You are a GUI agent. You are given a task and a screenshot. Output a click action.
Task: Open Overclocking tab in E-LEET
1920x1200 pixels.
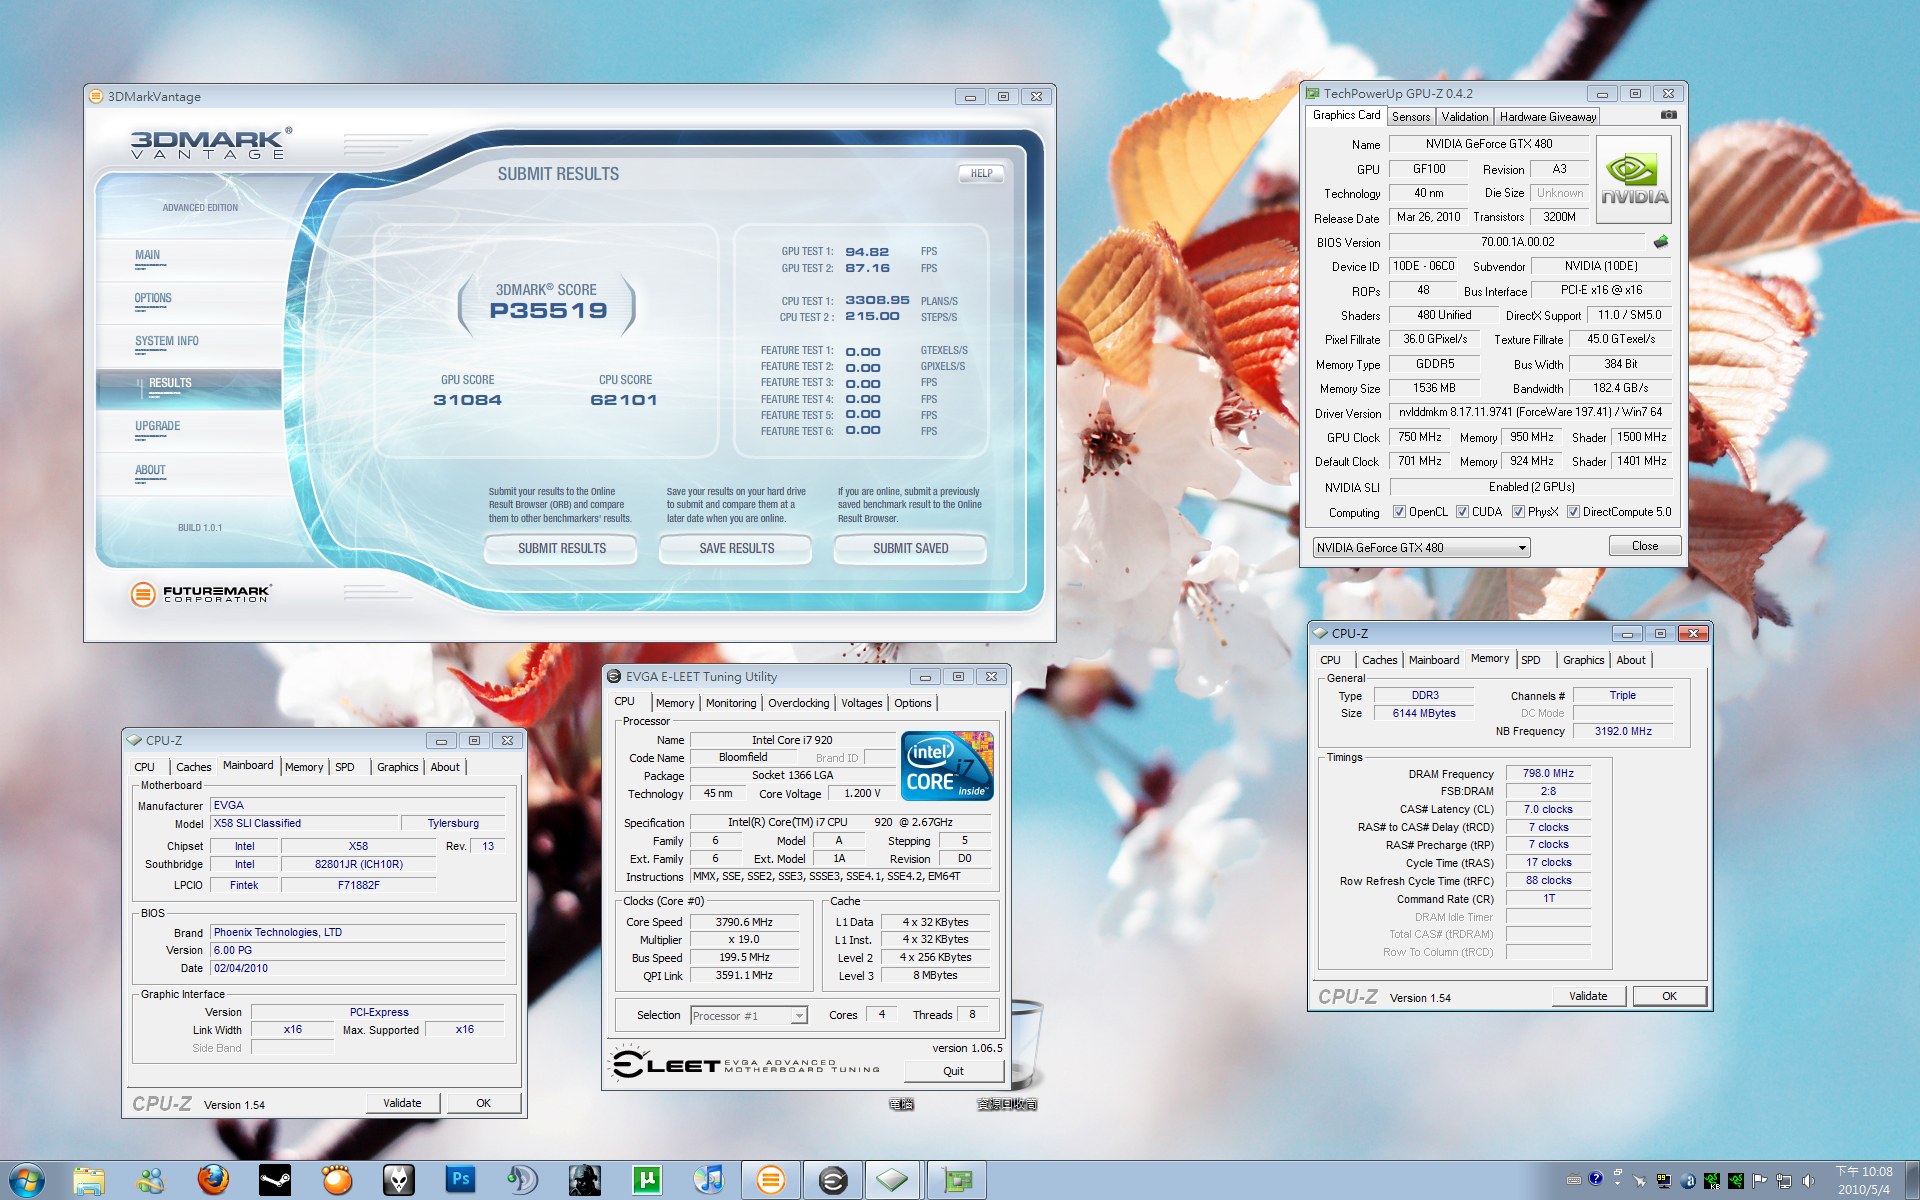[798, 703]
